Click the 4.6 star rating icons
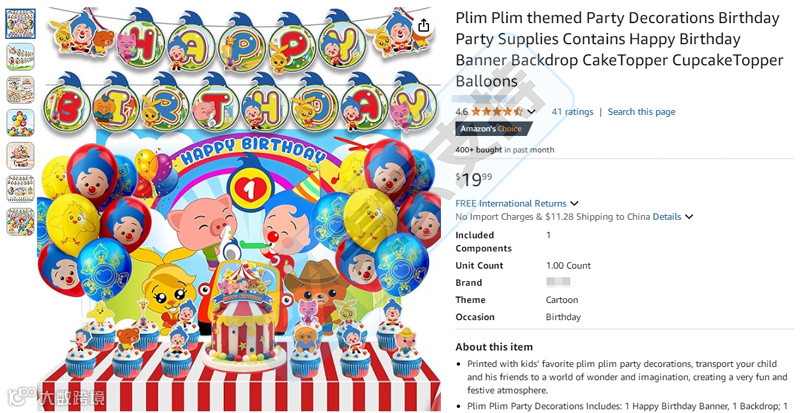The width and height of the screenshot is (800, 413). [496, 111]
